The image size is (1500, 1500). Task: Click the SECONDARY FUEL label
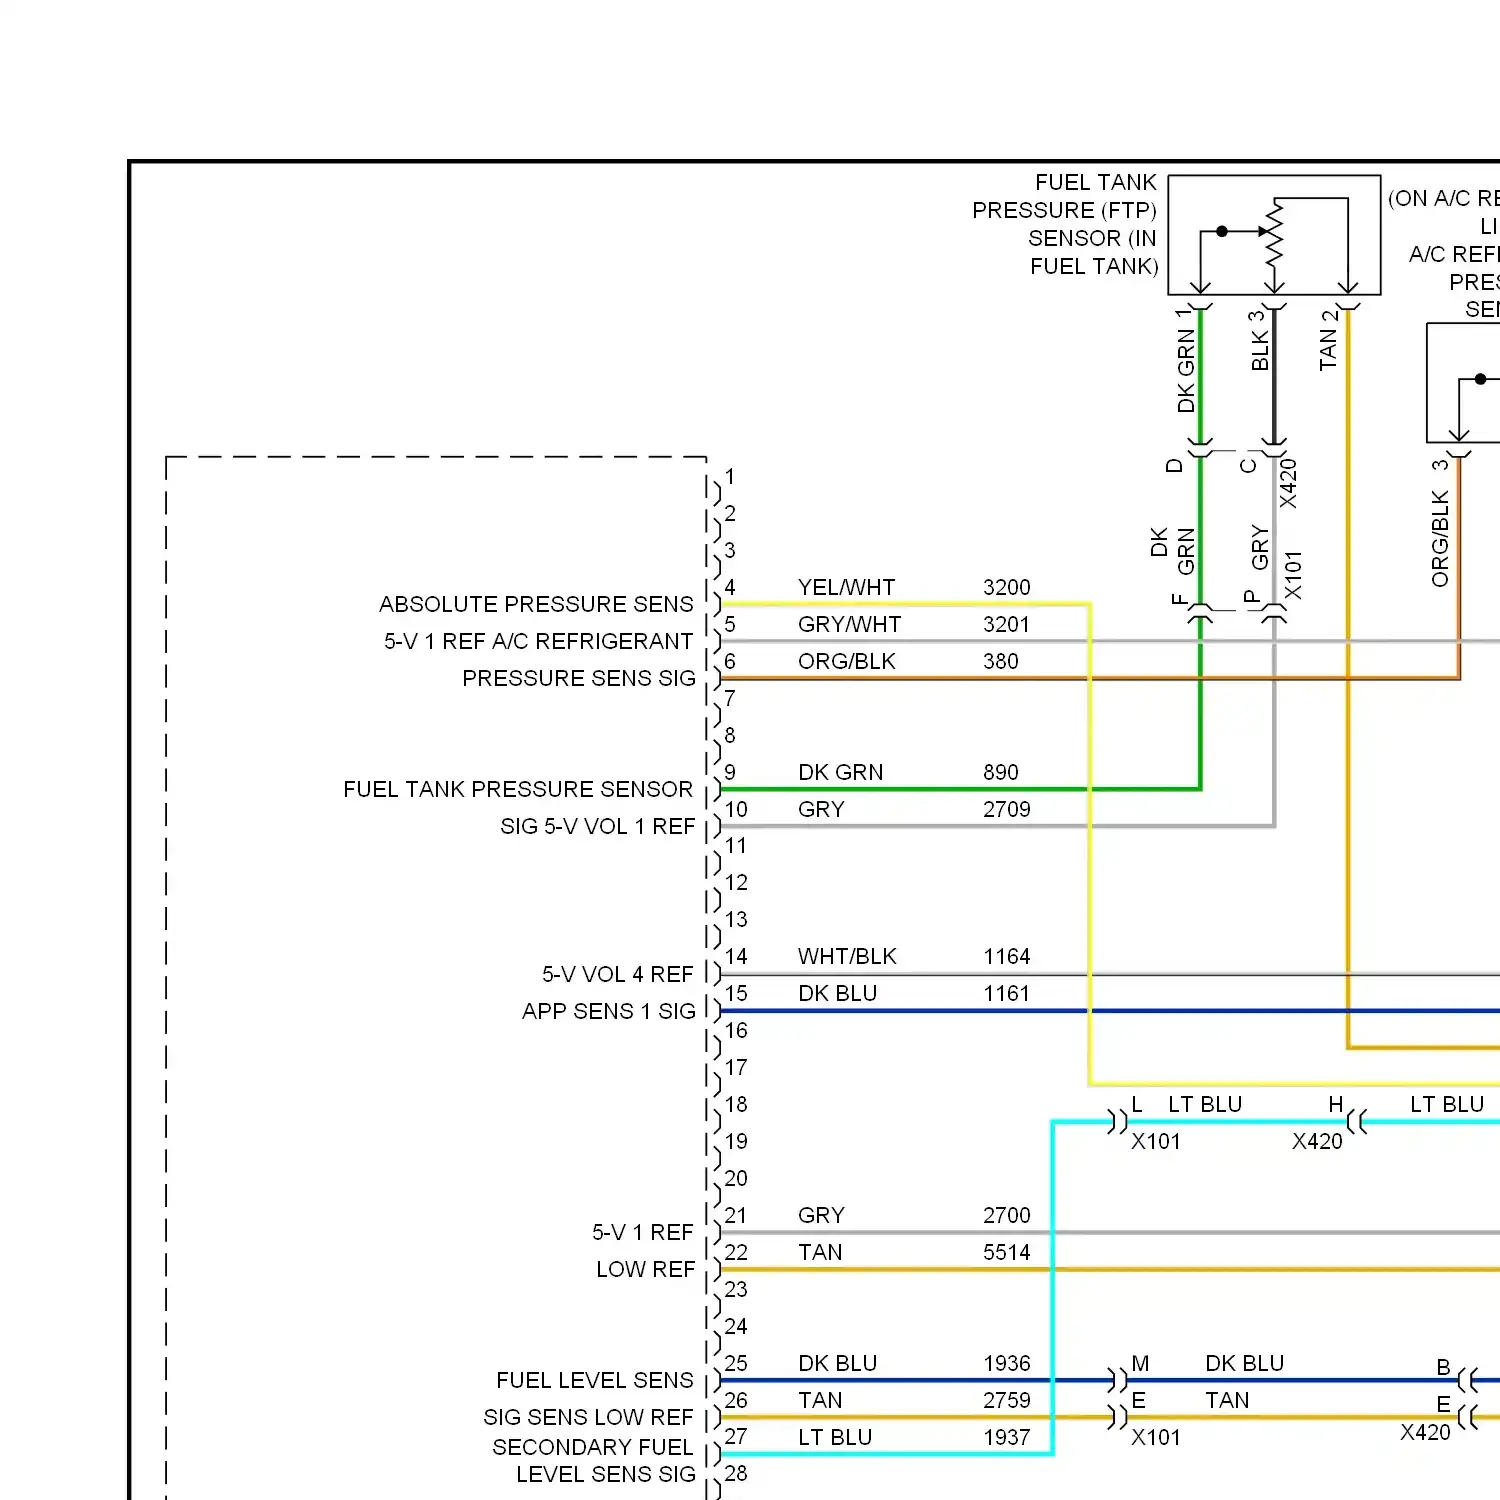[x=592, y=1447]
